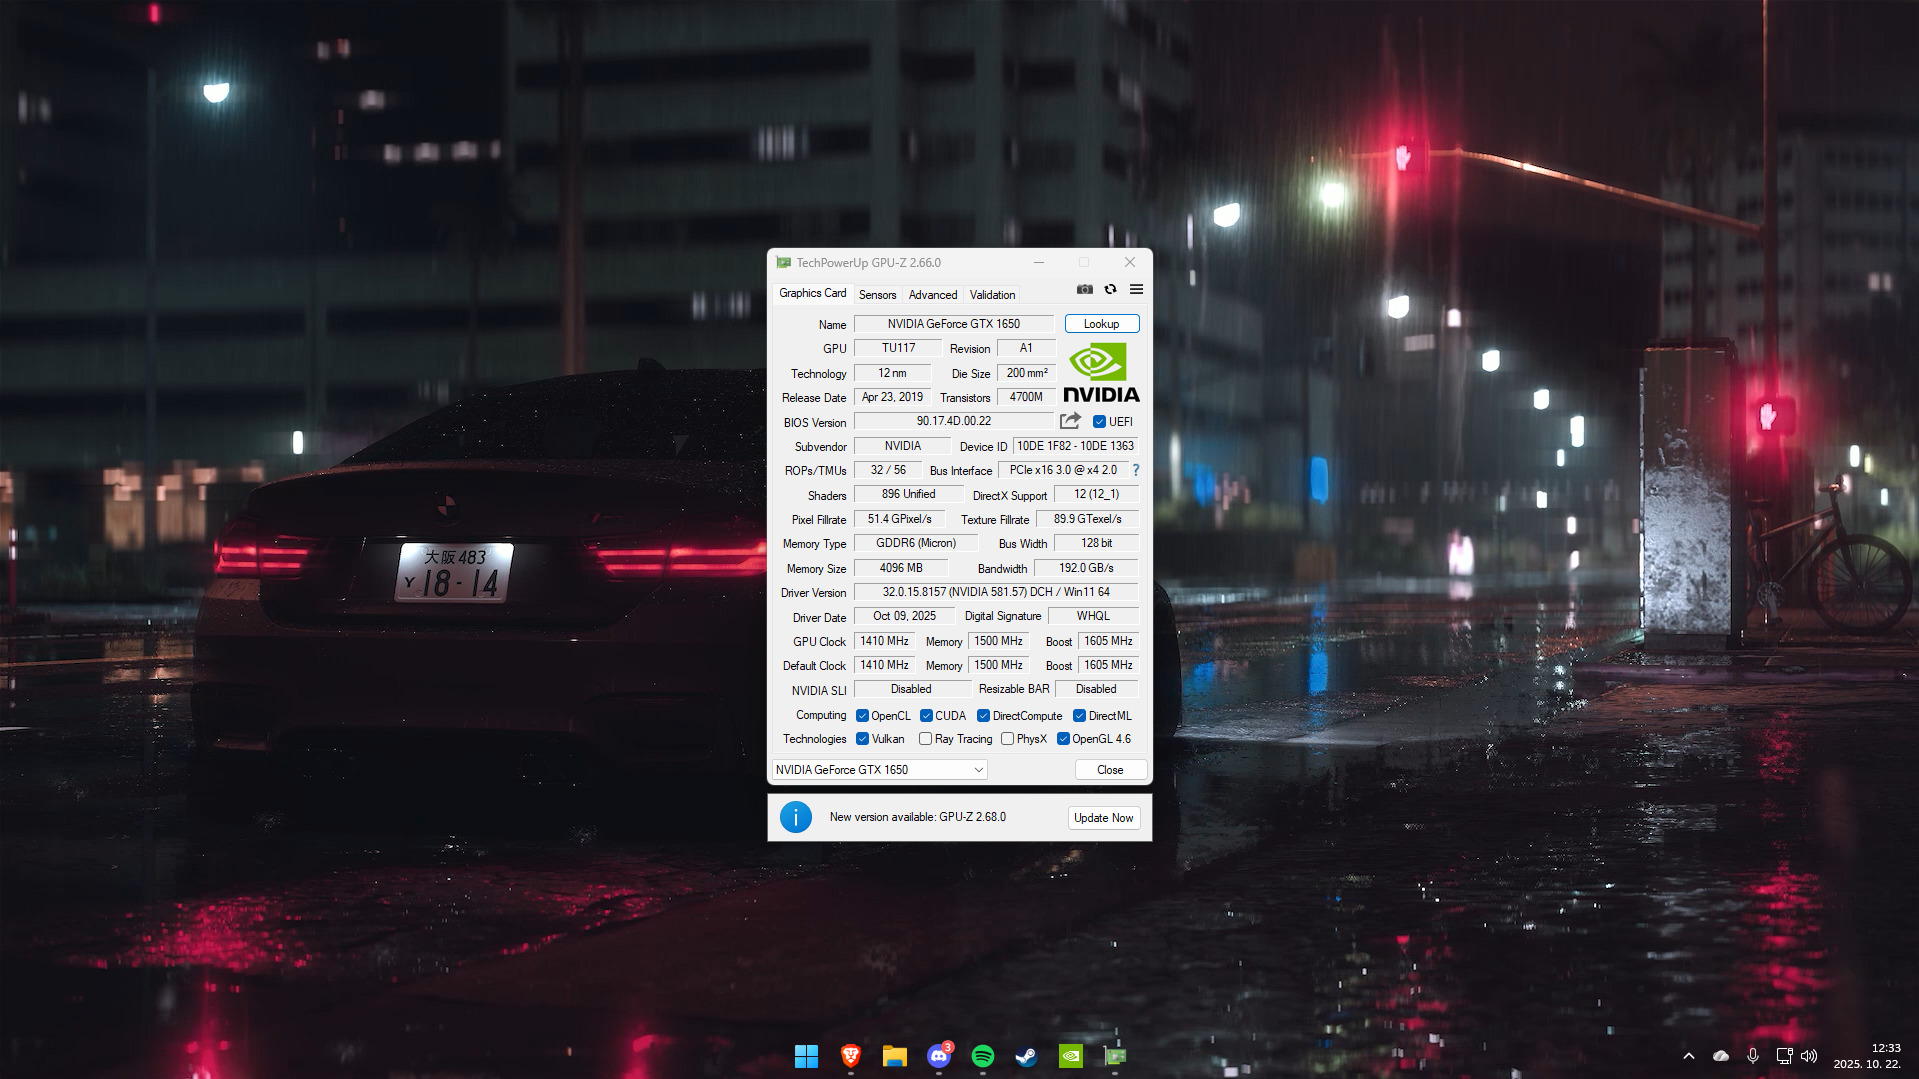Click the Subvendor value NVIDIA

(x=902, y=446)
